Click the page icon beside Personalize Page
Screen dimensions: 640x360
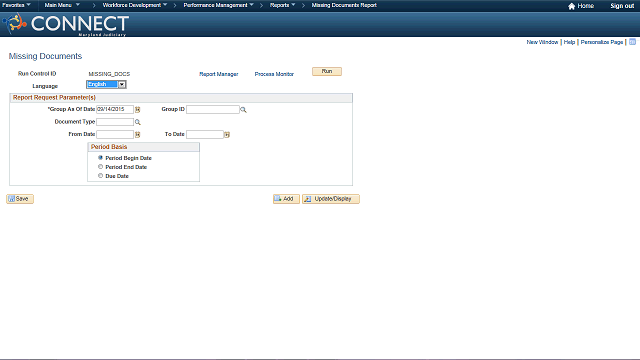click(632, 42)
